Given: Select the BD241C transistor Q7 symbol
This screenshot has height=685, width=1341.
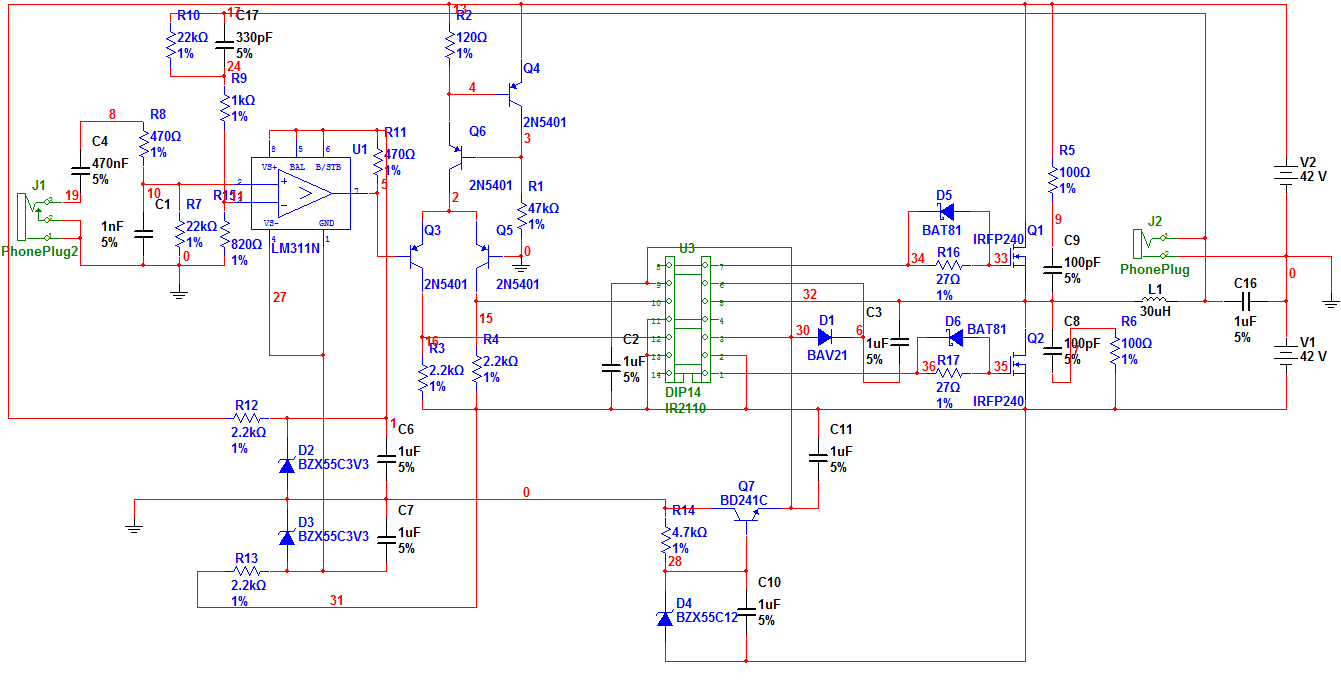Looking at the screenshot, I should click(745, 514).
